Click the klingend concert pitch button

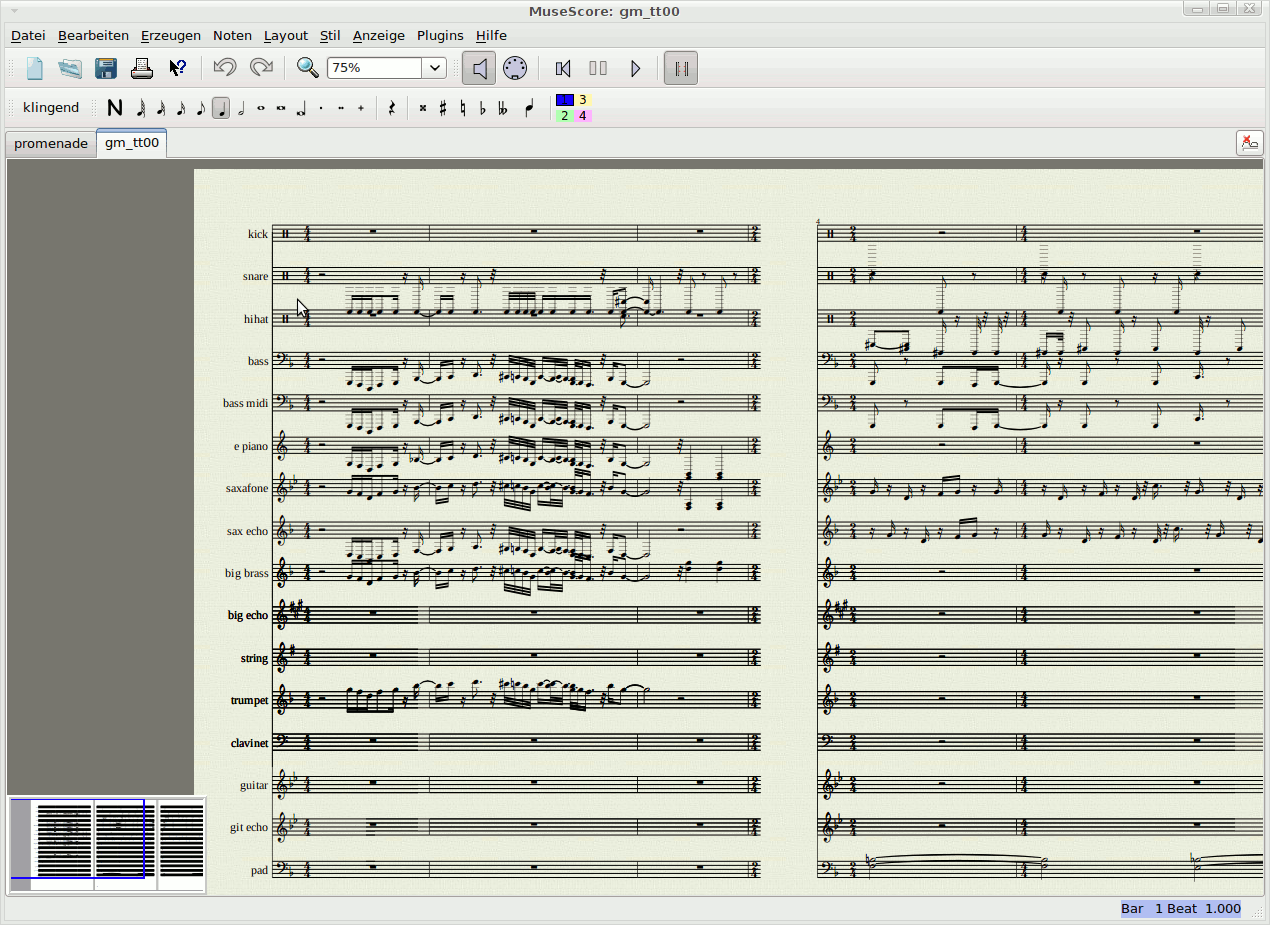pyautogui.click(x=51, y=108)
